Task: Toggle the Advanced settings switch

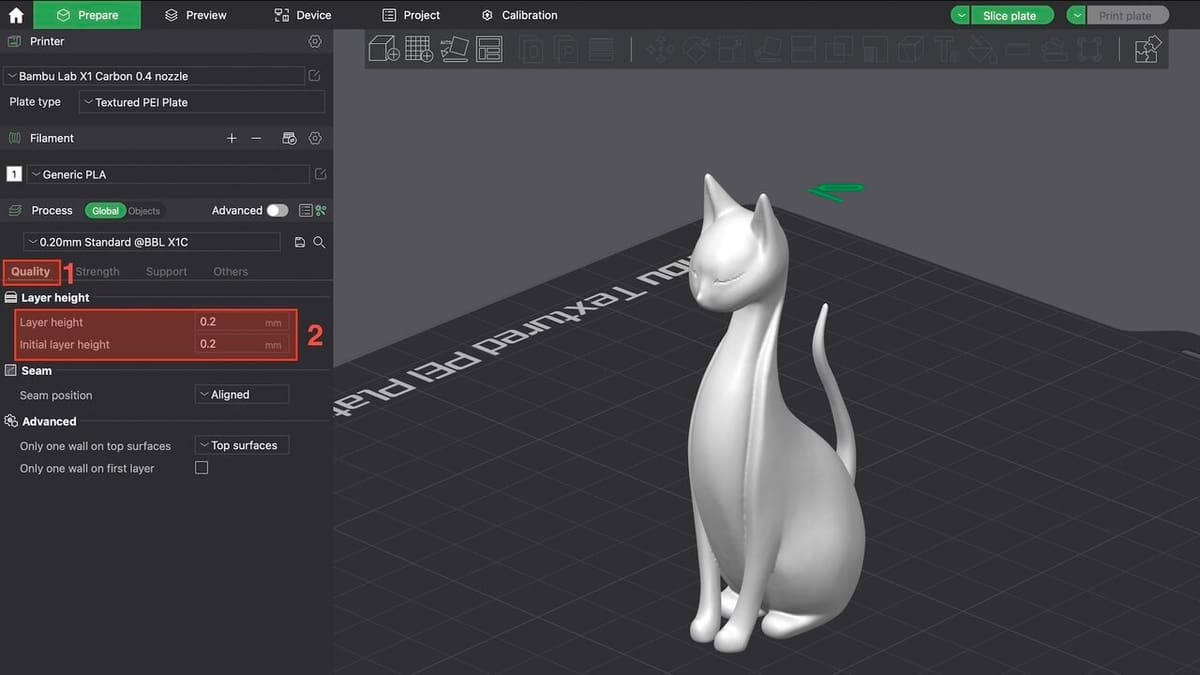Action: [x=277, y=211]
